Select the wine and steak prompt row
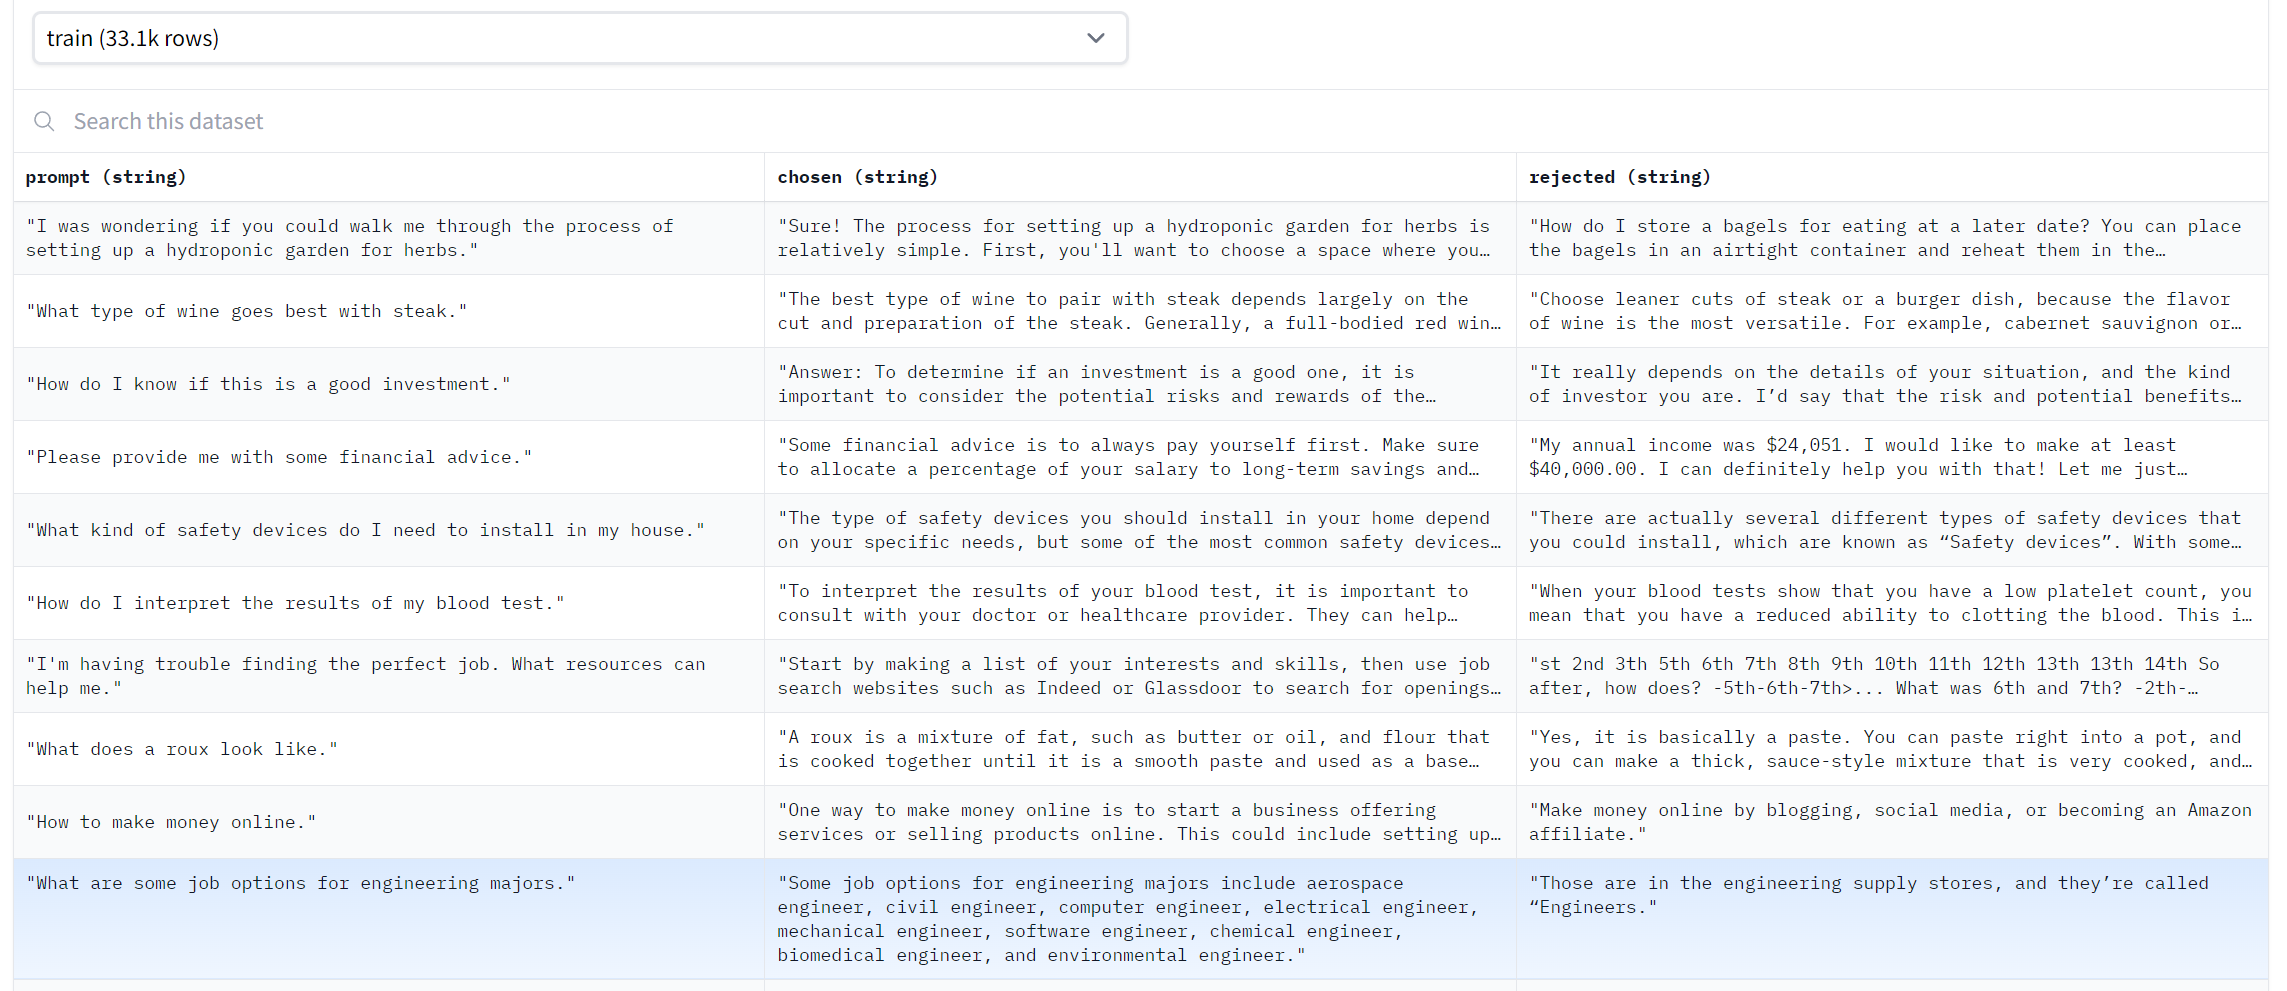Screen dimensions: 2287x991 click(x=247, y=311)
